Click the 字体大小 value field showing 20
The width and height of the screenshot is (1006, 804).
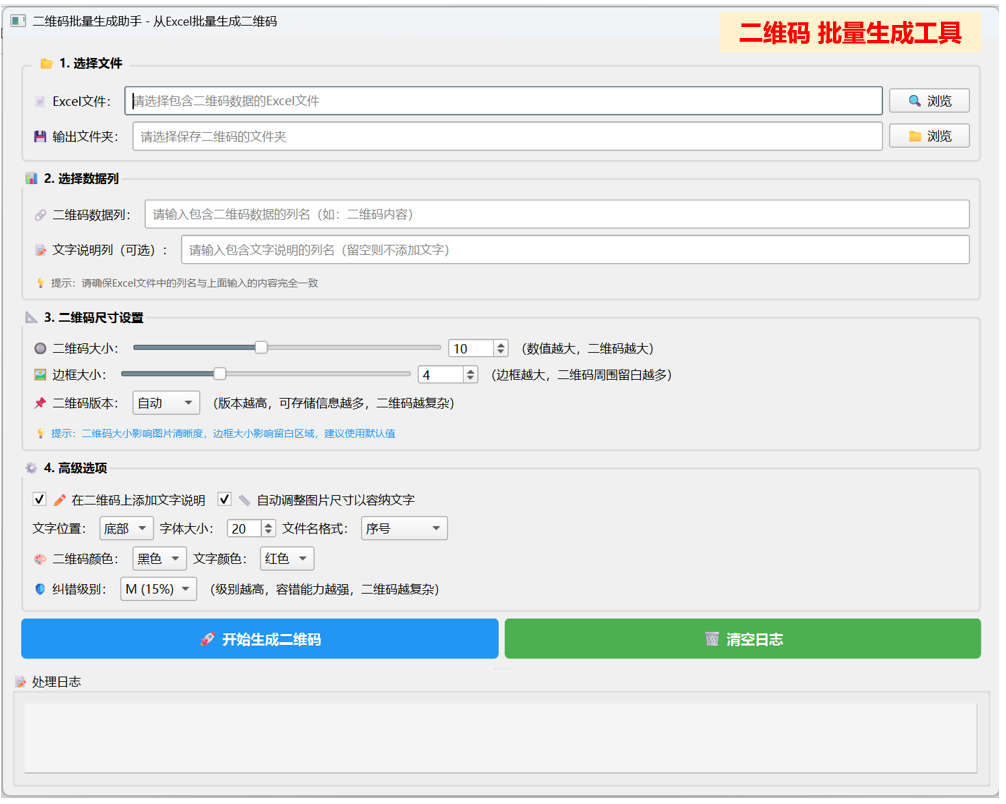pos(245,529)
